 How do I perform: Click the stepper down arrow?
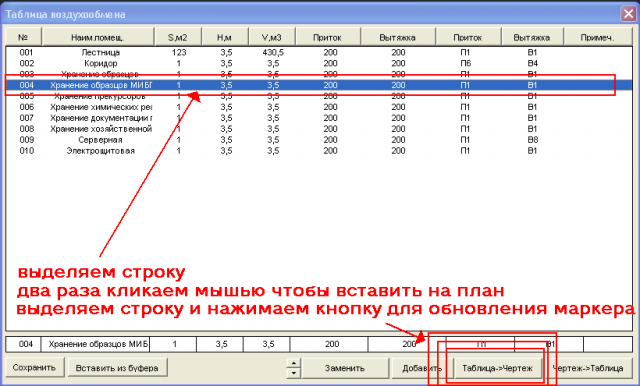tap(293, 373)
